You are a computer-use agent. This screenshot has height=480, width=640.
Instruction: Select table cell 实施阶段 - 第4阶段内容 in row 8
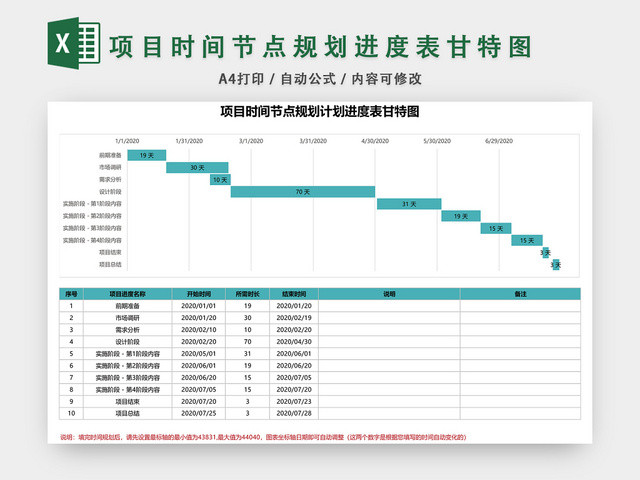point(128,390)
